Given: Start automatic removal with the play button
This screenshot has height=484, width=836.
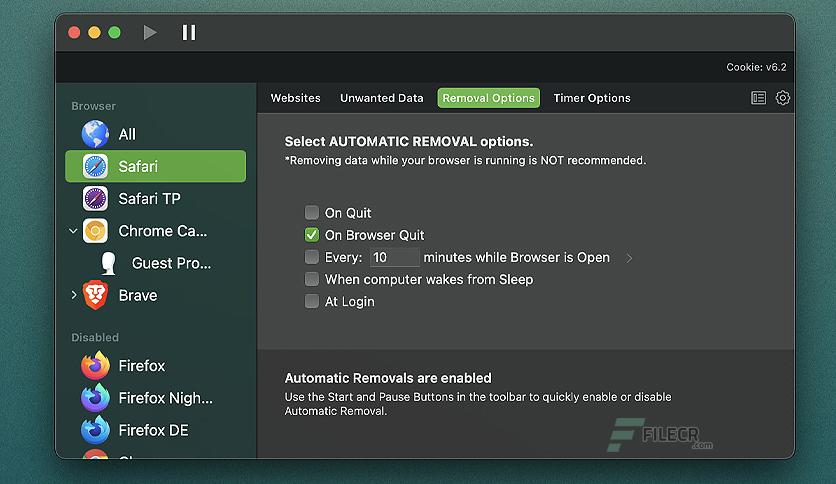Looking at the screenshot, I should click(x=150, y=33).
